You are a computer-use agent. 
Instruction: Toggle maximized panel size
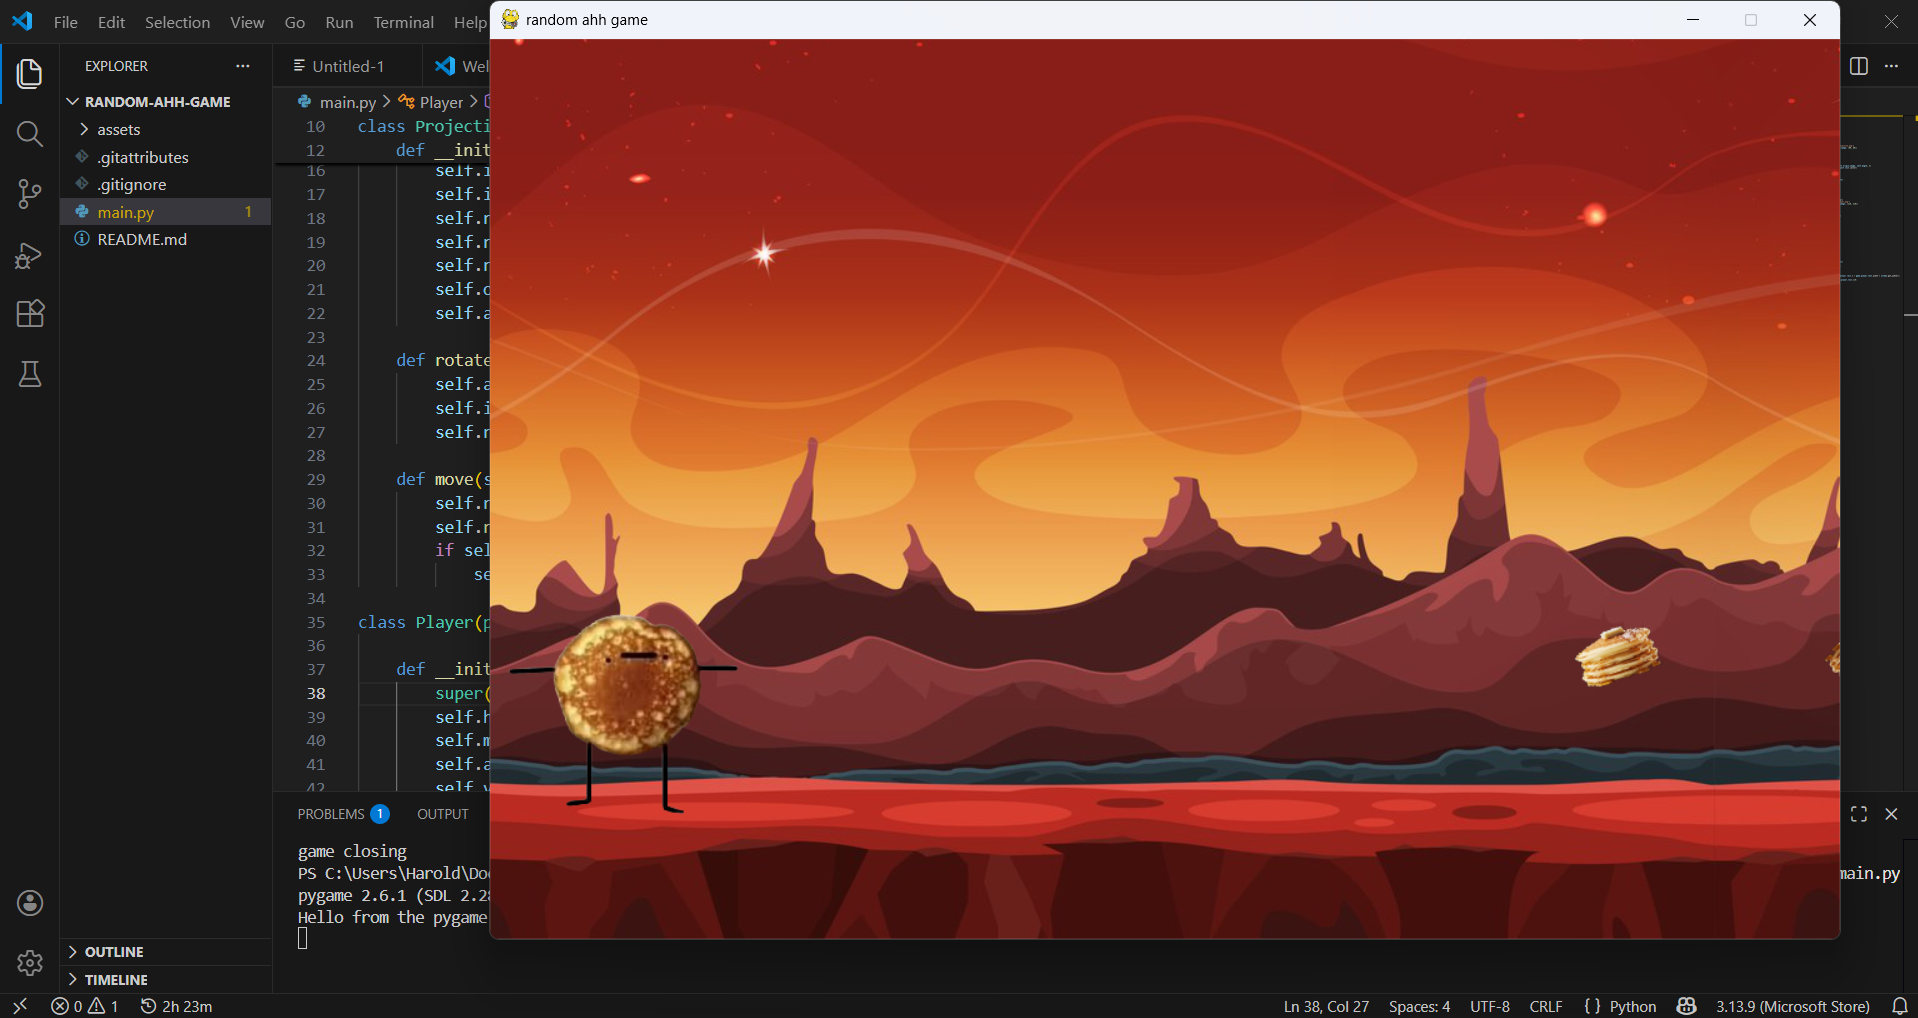click(x=1859, y=814)
